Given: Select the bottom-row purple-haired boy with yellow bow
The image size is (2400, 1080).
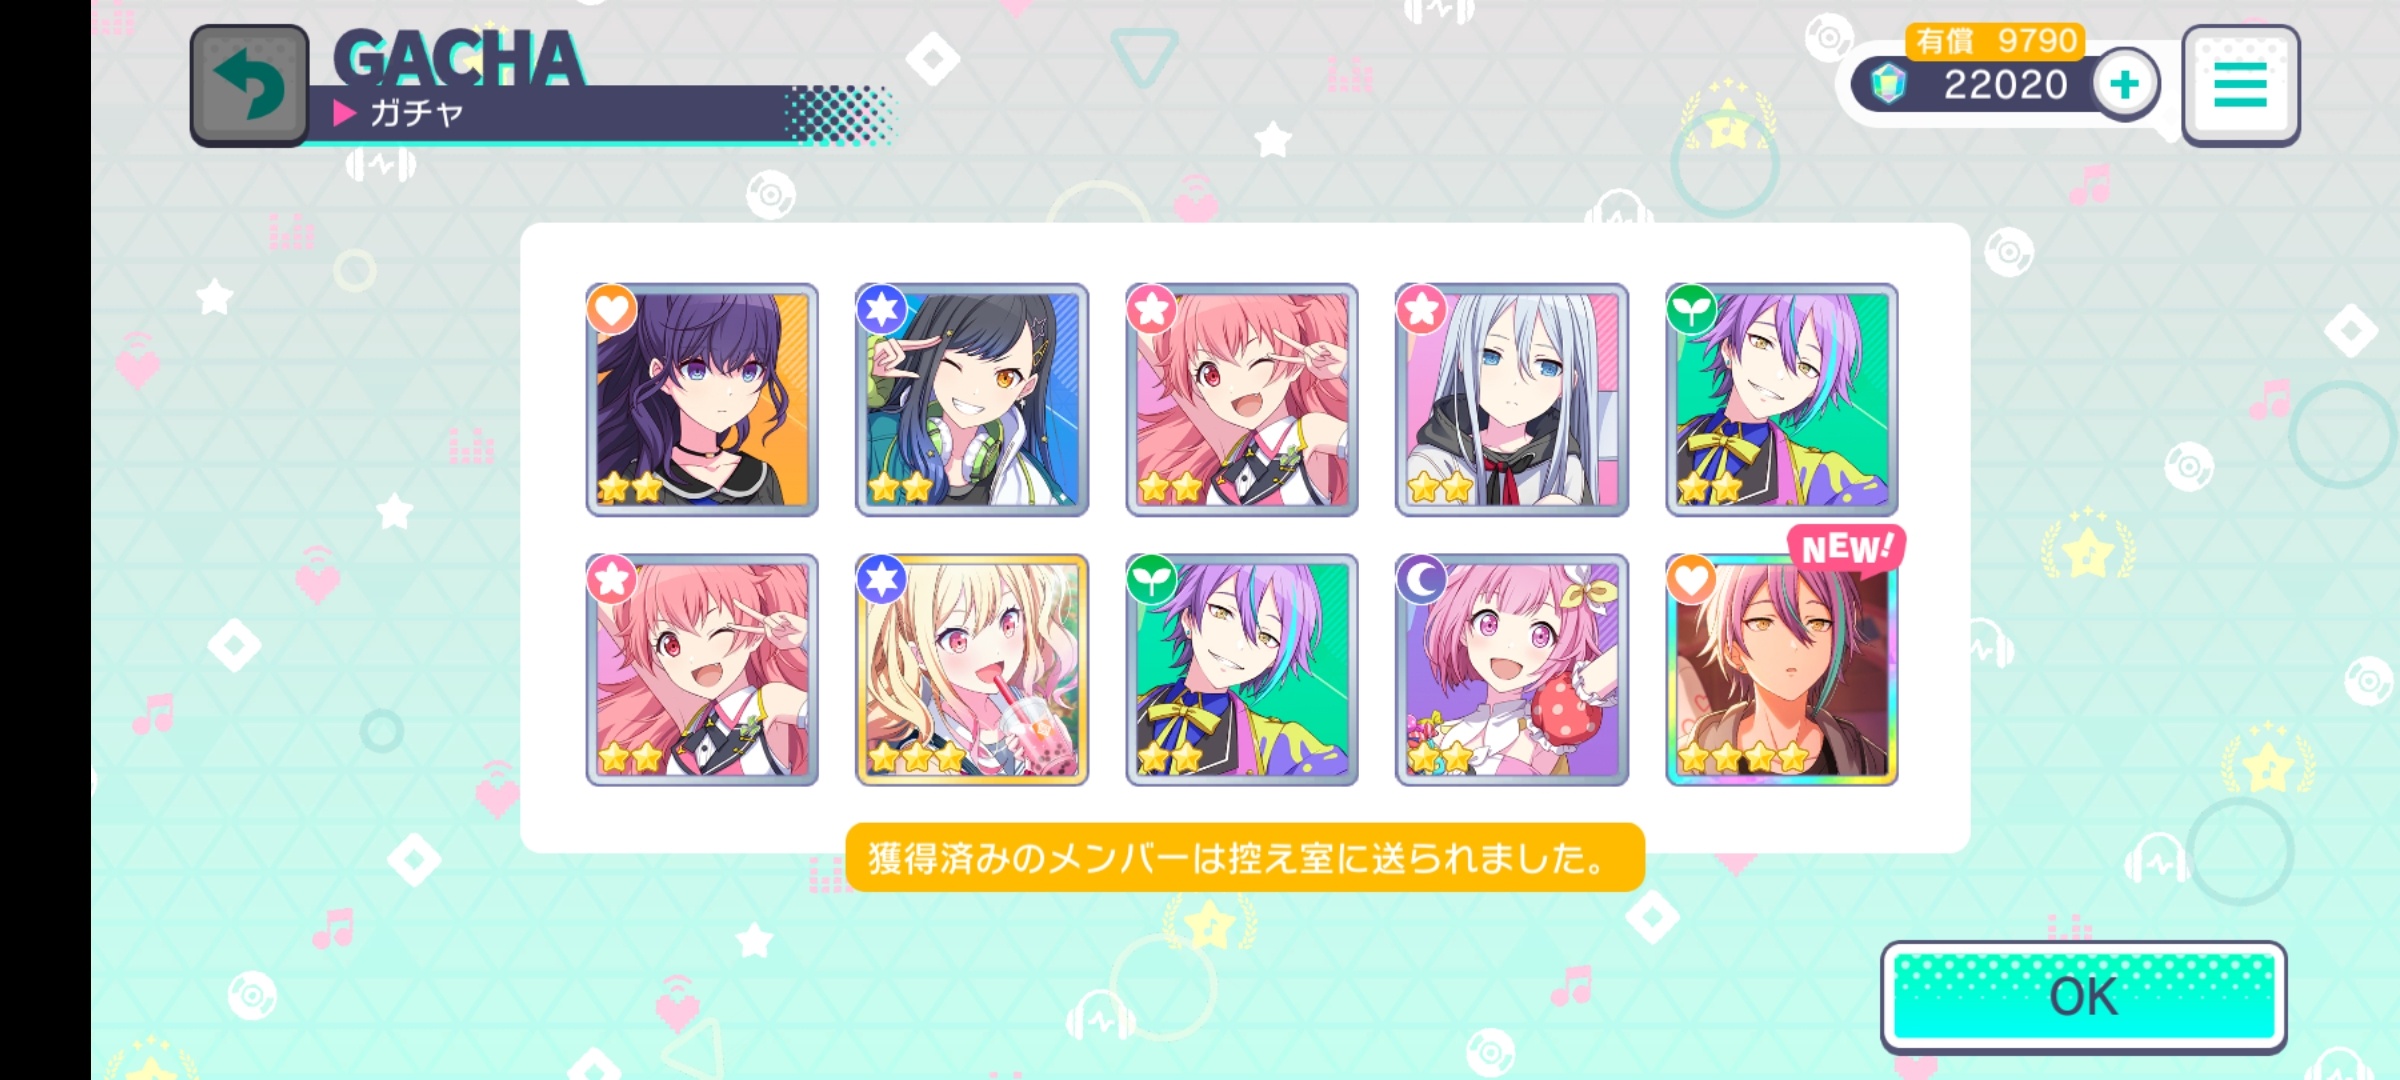Looking at the screenshot, I should tap(1242, 670).
